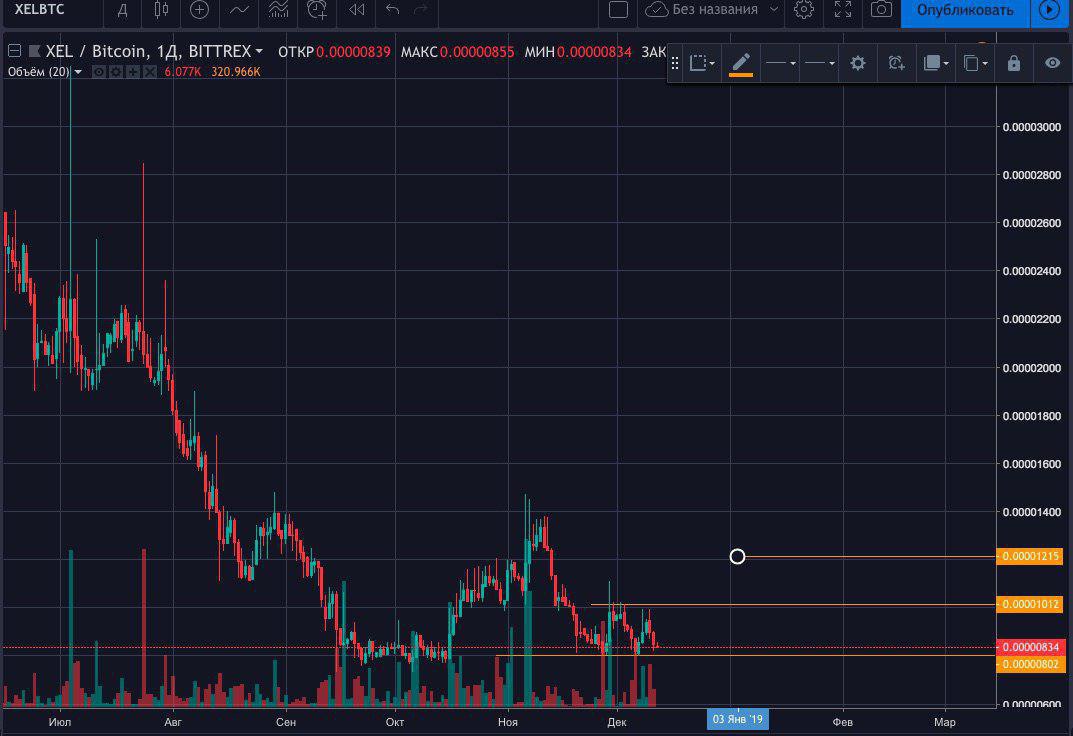
Task: Open the clone or copy drawing dropdown
Action: [x=975, y=64]
